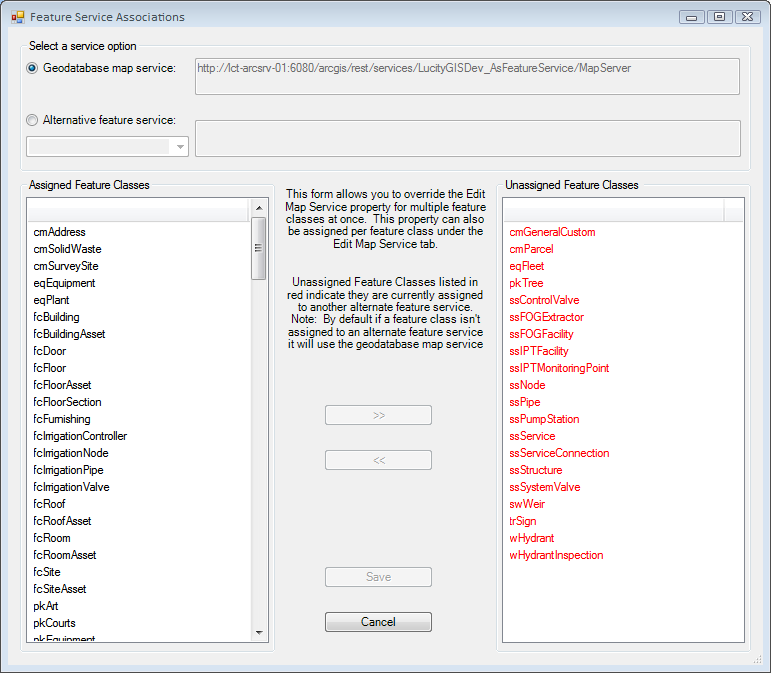771x673 pixels.
Task: Select cmGeneralCustom in unassigned list
Action: [552, 232]
